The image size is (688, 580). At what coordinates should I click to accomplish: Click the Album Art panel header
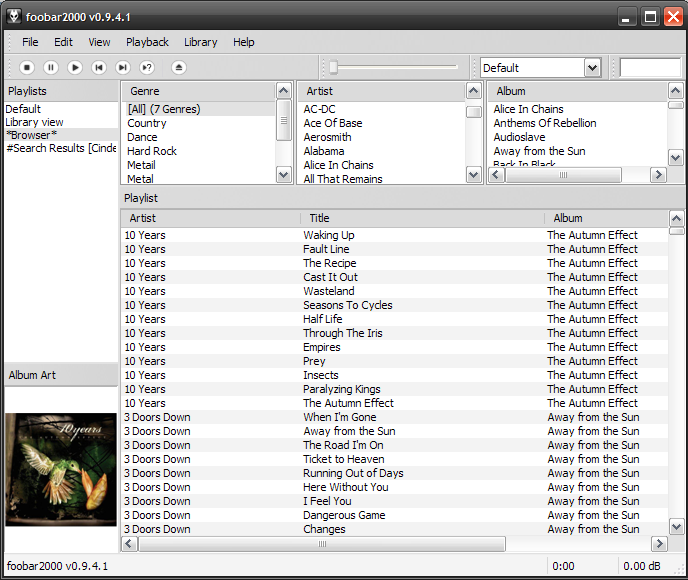click(x=61, y=375)
